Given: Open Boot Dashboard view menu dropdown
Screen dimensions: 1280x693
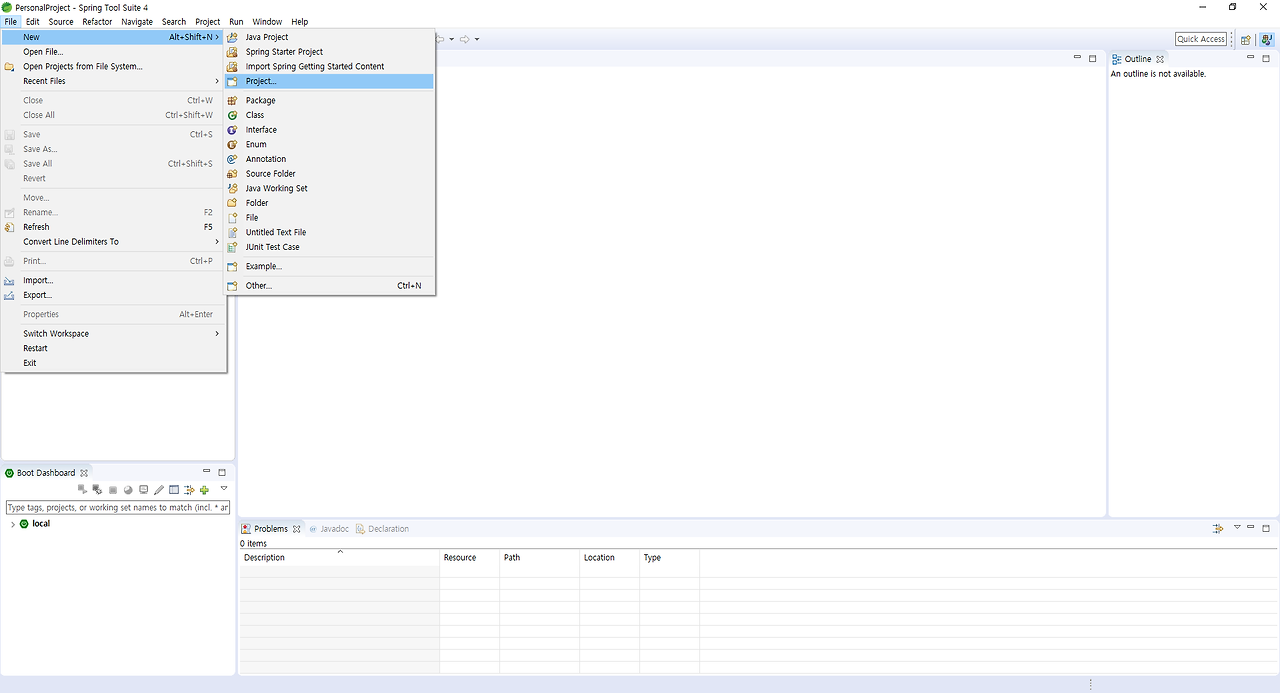Looking at the screenshot, I should 224,489.
